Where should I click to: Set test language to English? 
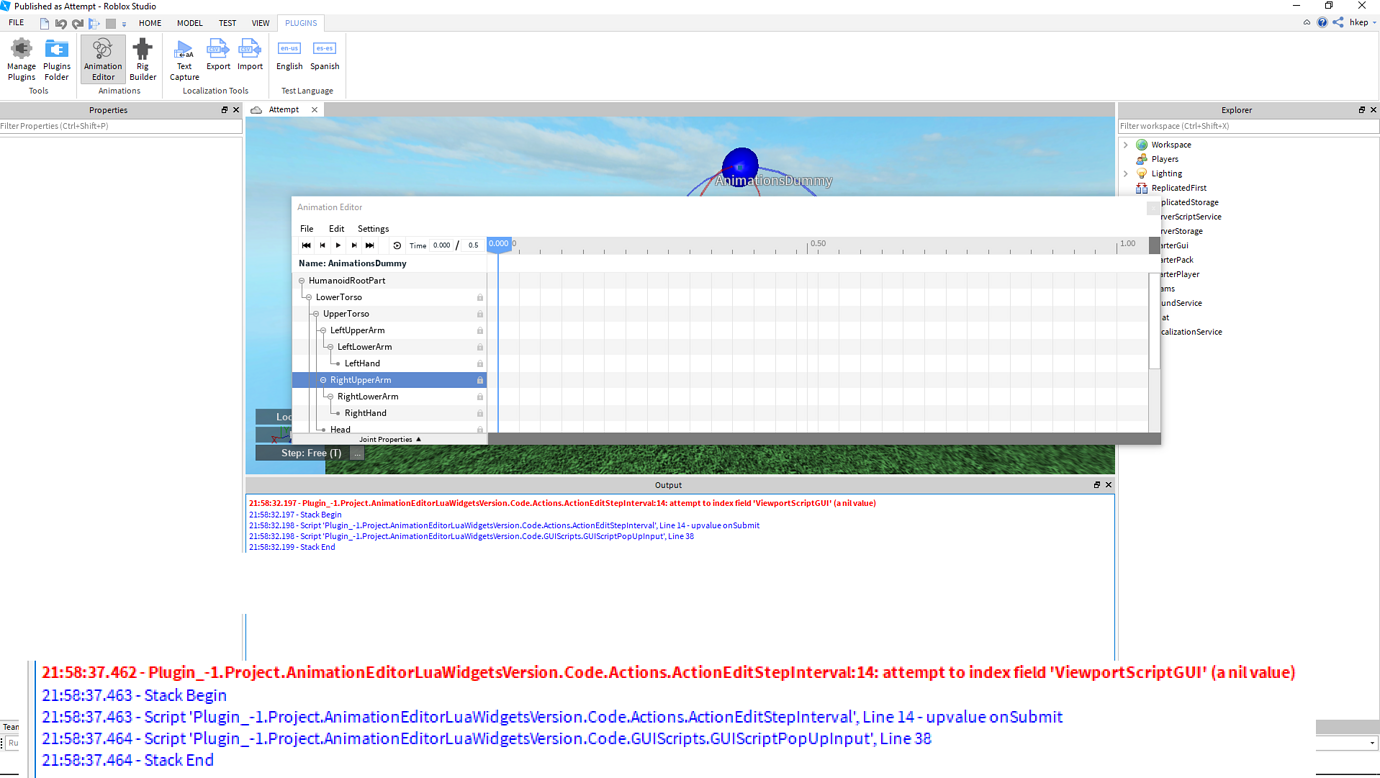pyautogui.click(x=289, y=55)
